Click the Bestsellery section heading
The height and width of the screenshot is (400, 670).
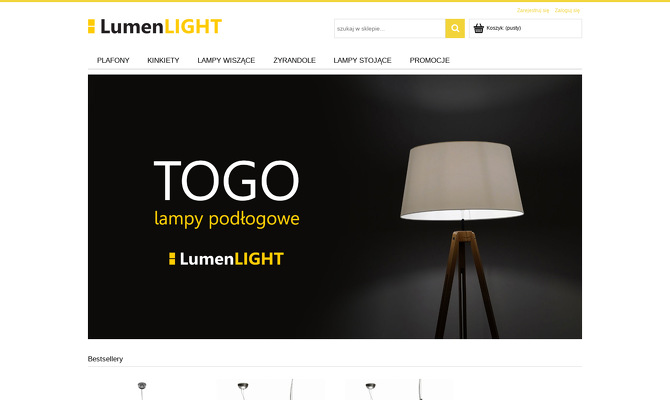pyautogui.click(x=105, y=359)
